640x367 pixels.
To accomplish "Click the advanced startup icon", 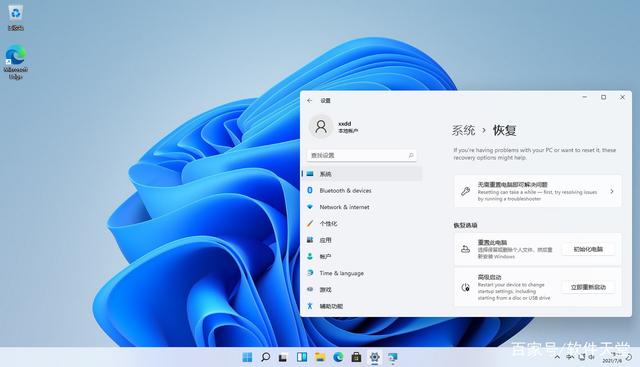I will [x=465, y=287].
